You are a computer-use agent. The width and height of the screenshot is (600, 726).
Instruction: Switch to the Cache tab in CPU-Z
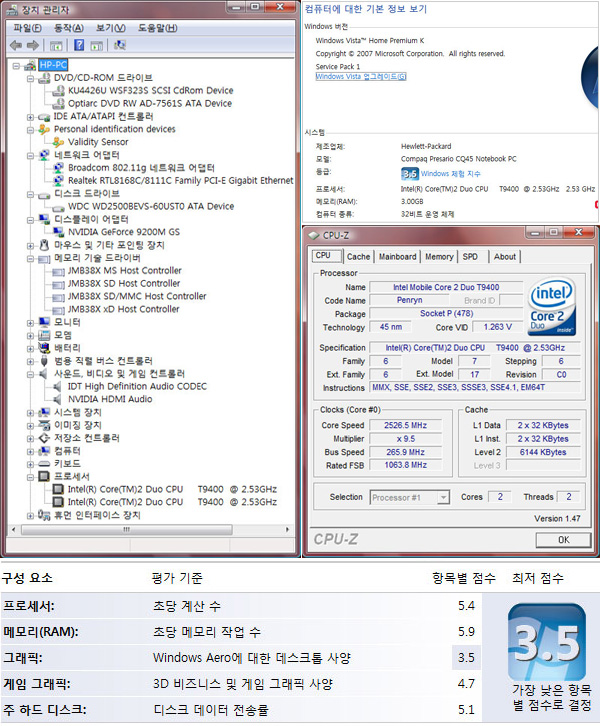(358, 257)
